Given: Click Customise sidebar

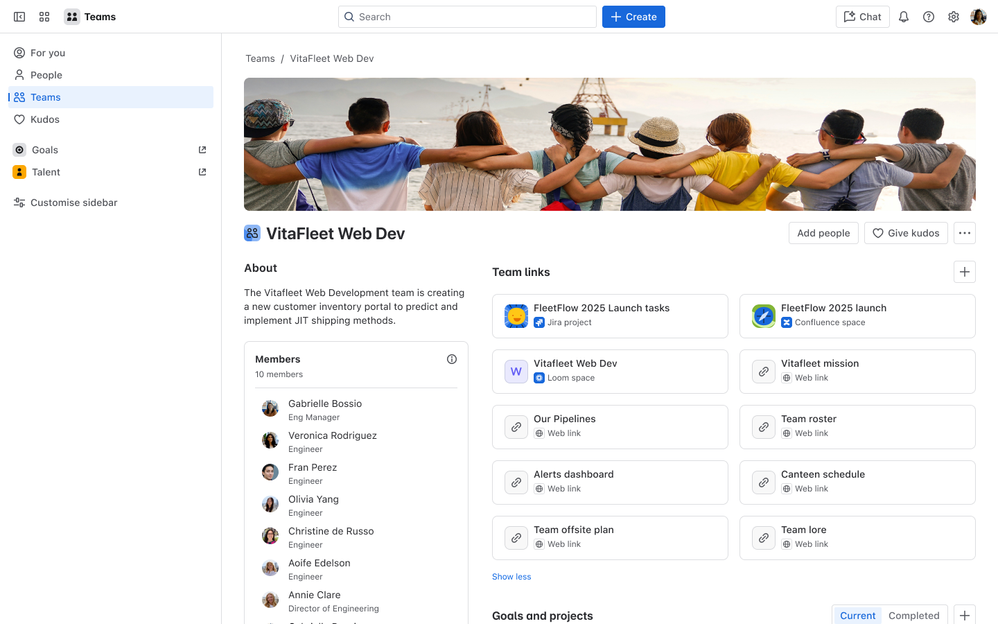Looking at the screenshot, I should (x=111, y=202).
